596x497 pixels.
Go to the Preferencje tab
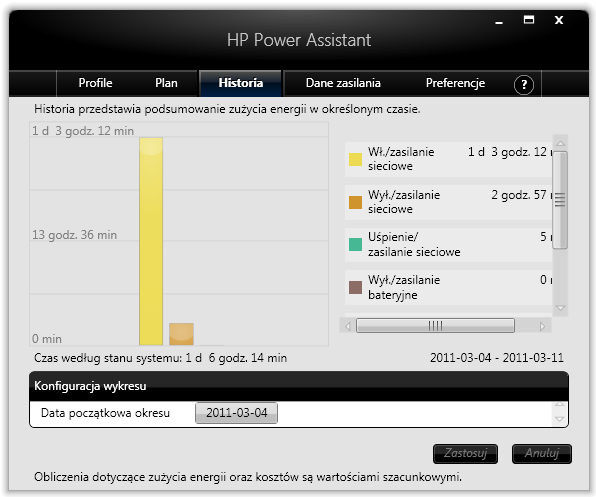tap(455, 83)
